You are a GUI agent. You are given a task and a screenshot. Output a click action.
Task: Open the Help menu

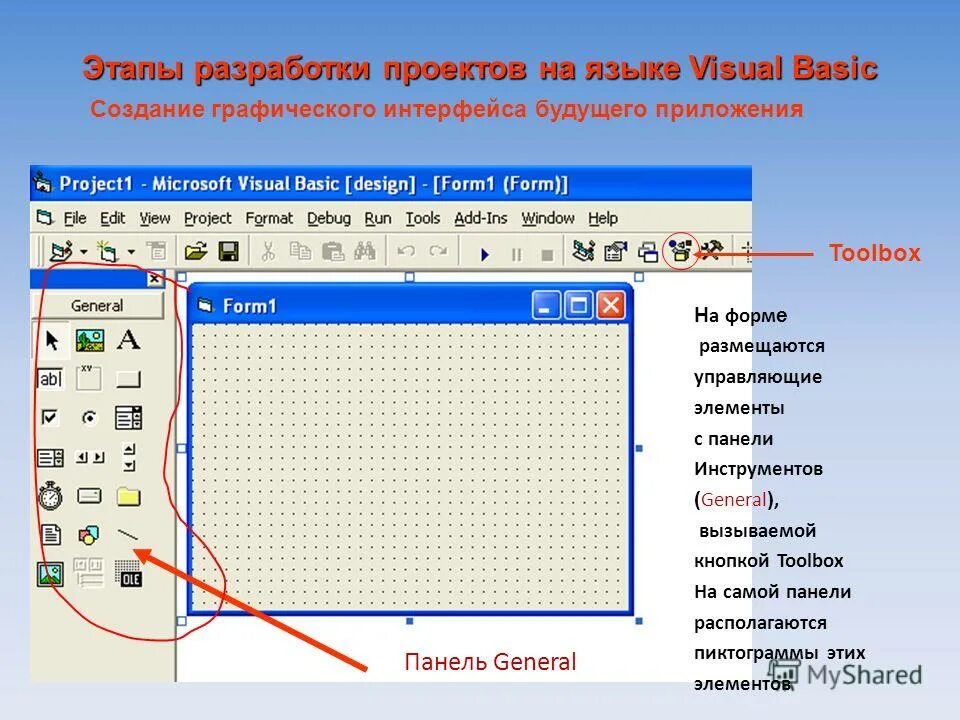tap(603, 219)
